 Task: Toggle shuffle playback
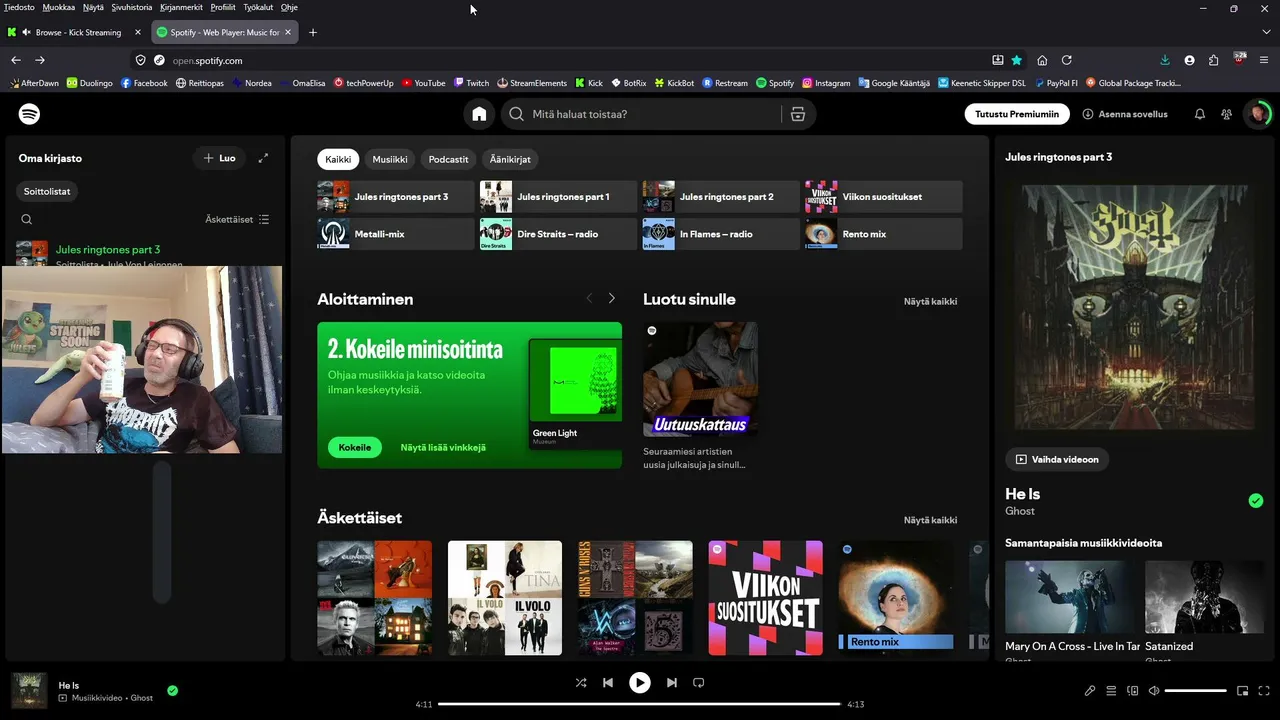pos(581,683)
